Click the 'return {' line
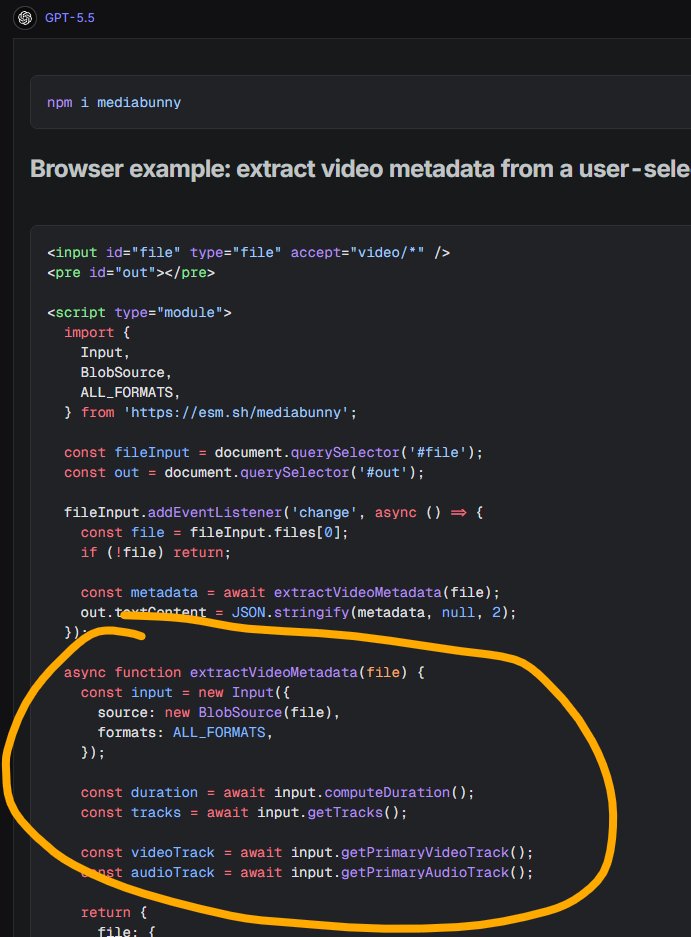The image size is (691, 937). pyautogui.click(x=114, y=913)
